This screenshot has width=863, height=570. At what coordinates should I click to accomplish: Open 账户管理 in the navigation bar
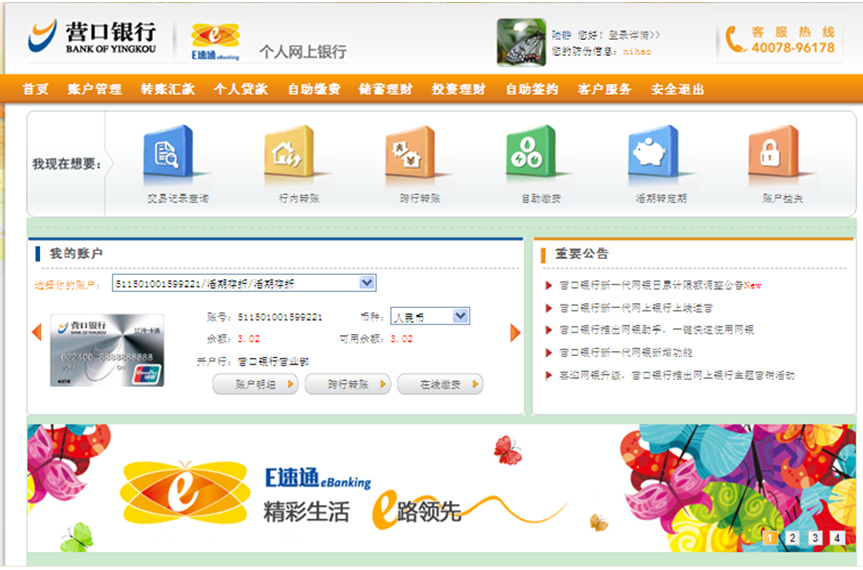[95, 89]
